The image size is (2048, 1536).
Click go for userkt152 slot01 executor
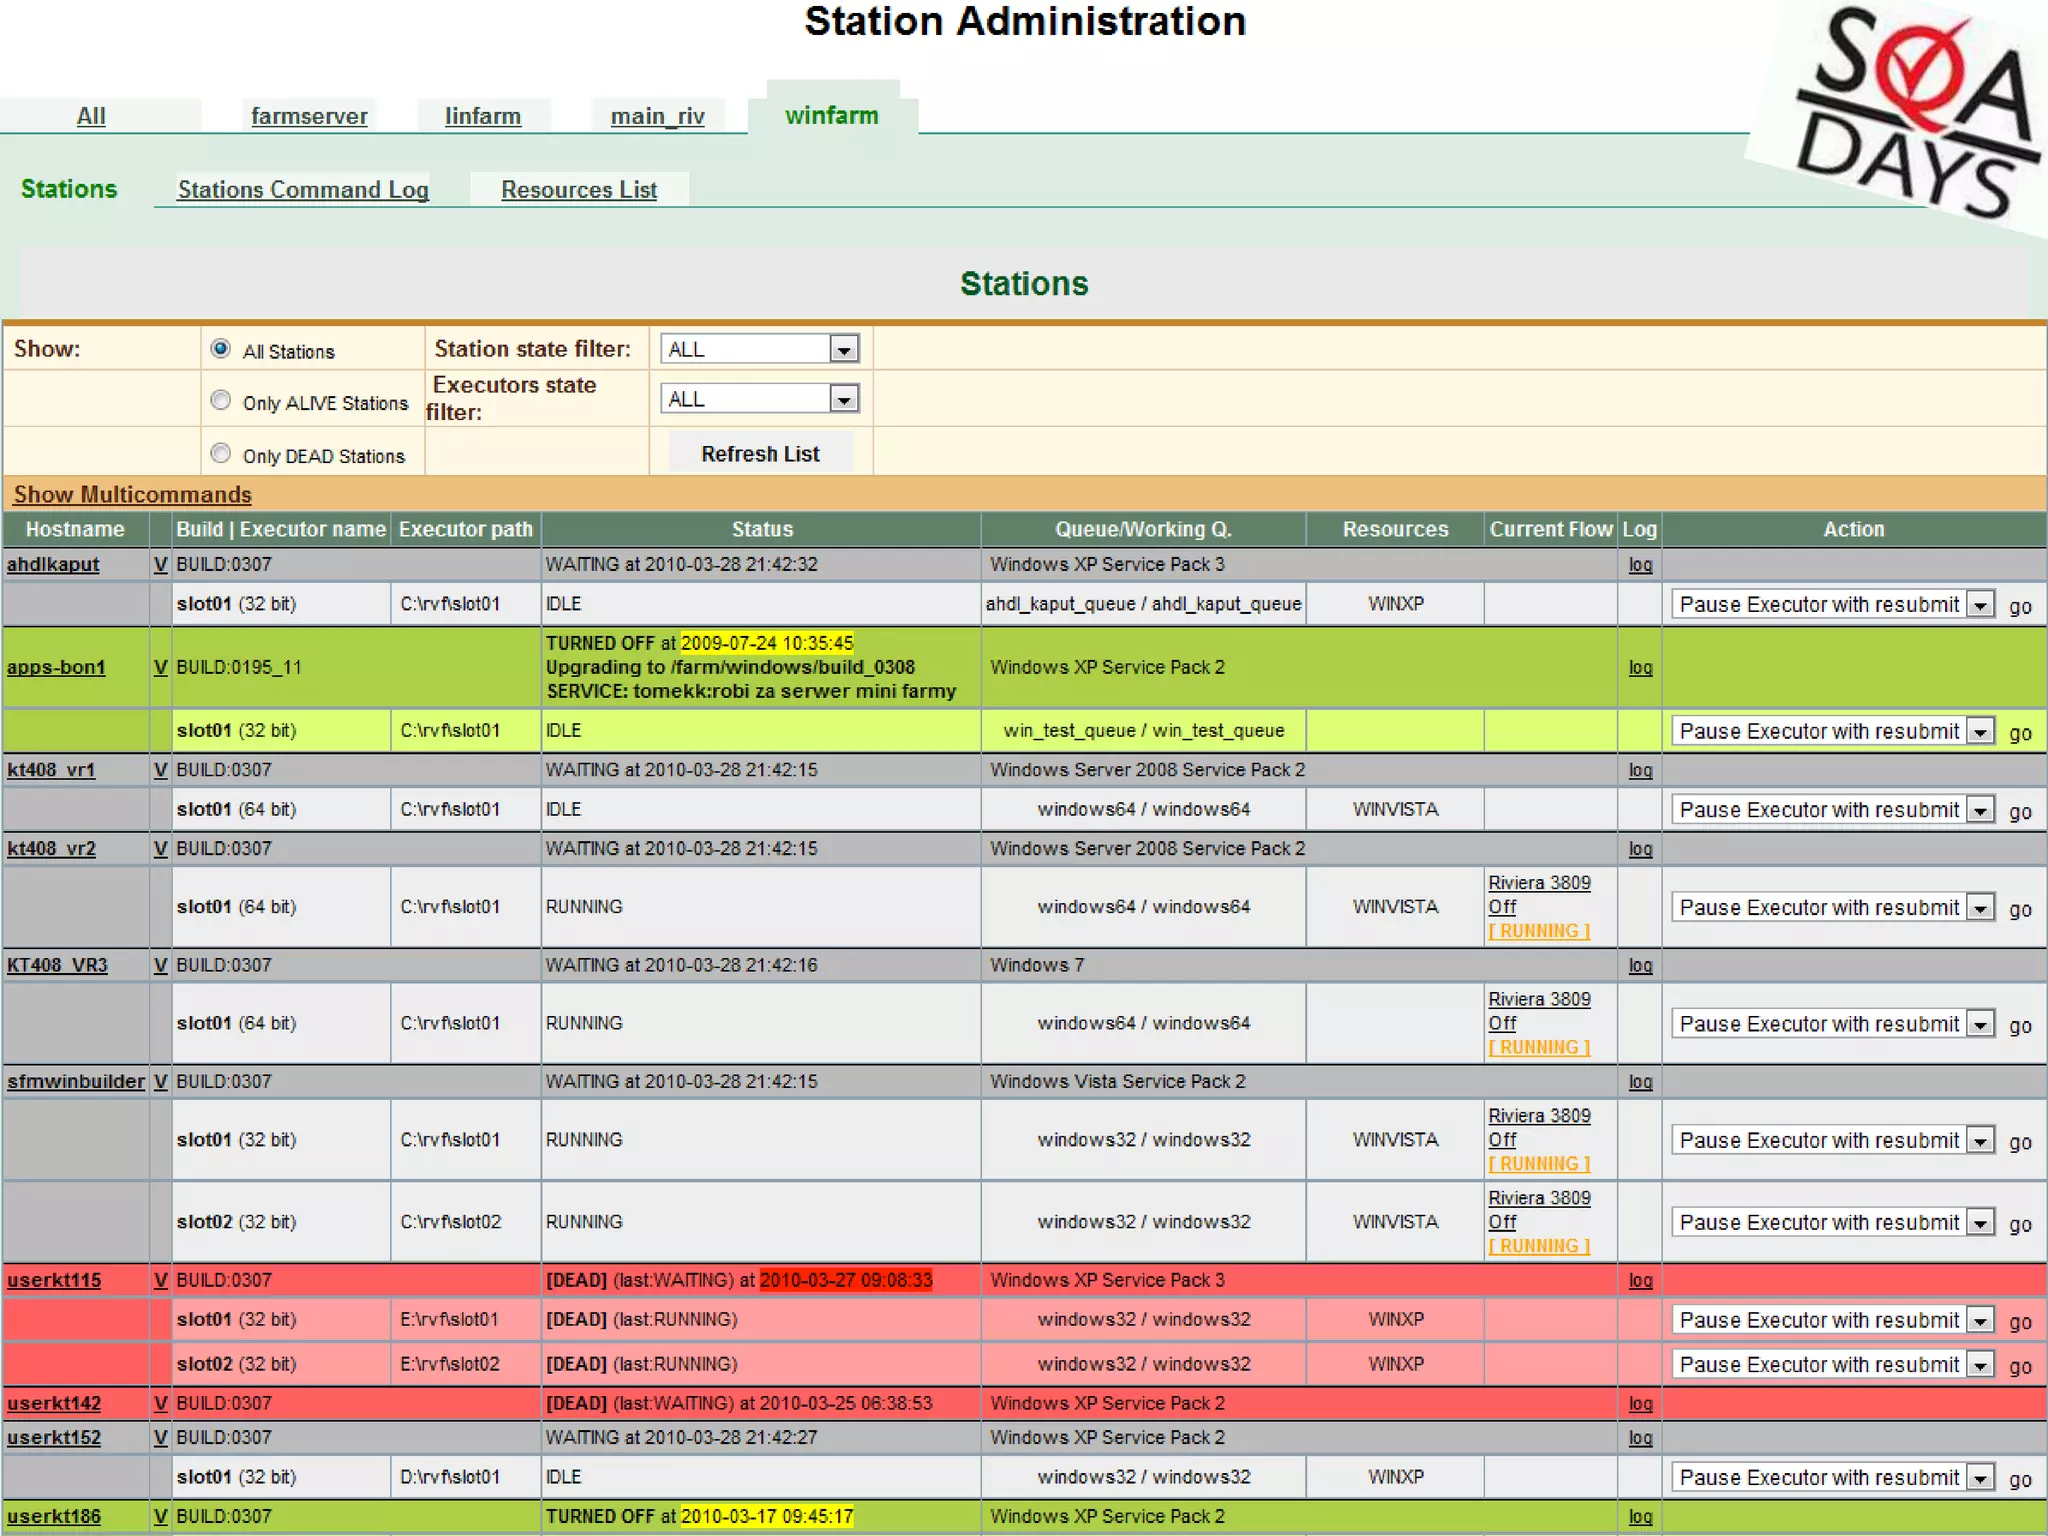(2019, 1479)
